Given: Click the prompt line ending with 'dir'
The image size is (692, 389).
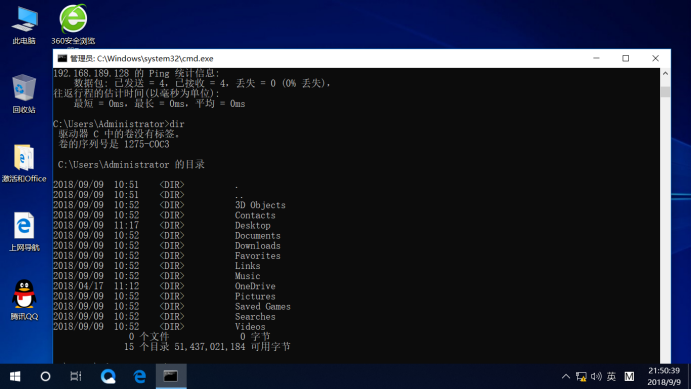Looking at the screenshot, I should tap(119, 124).
